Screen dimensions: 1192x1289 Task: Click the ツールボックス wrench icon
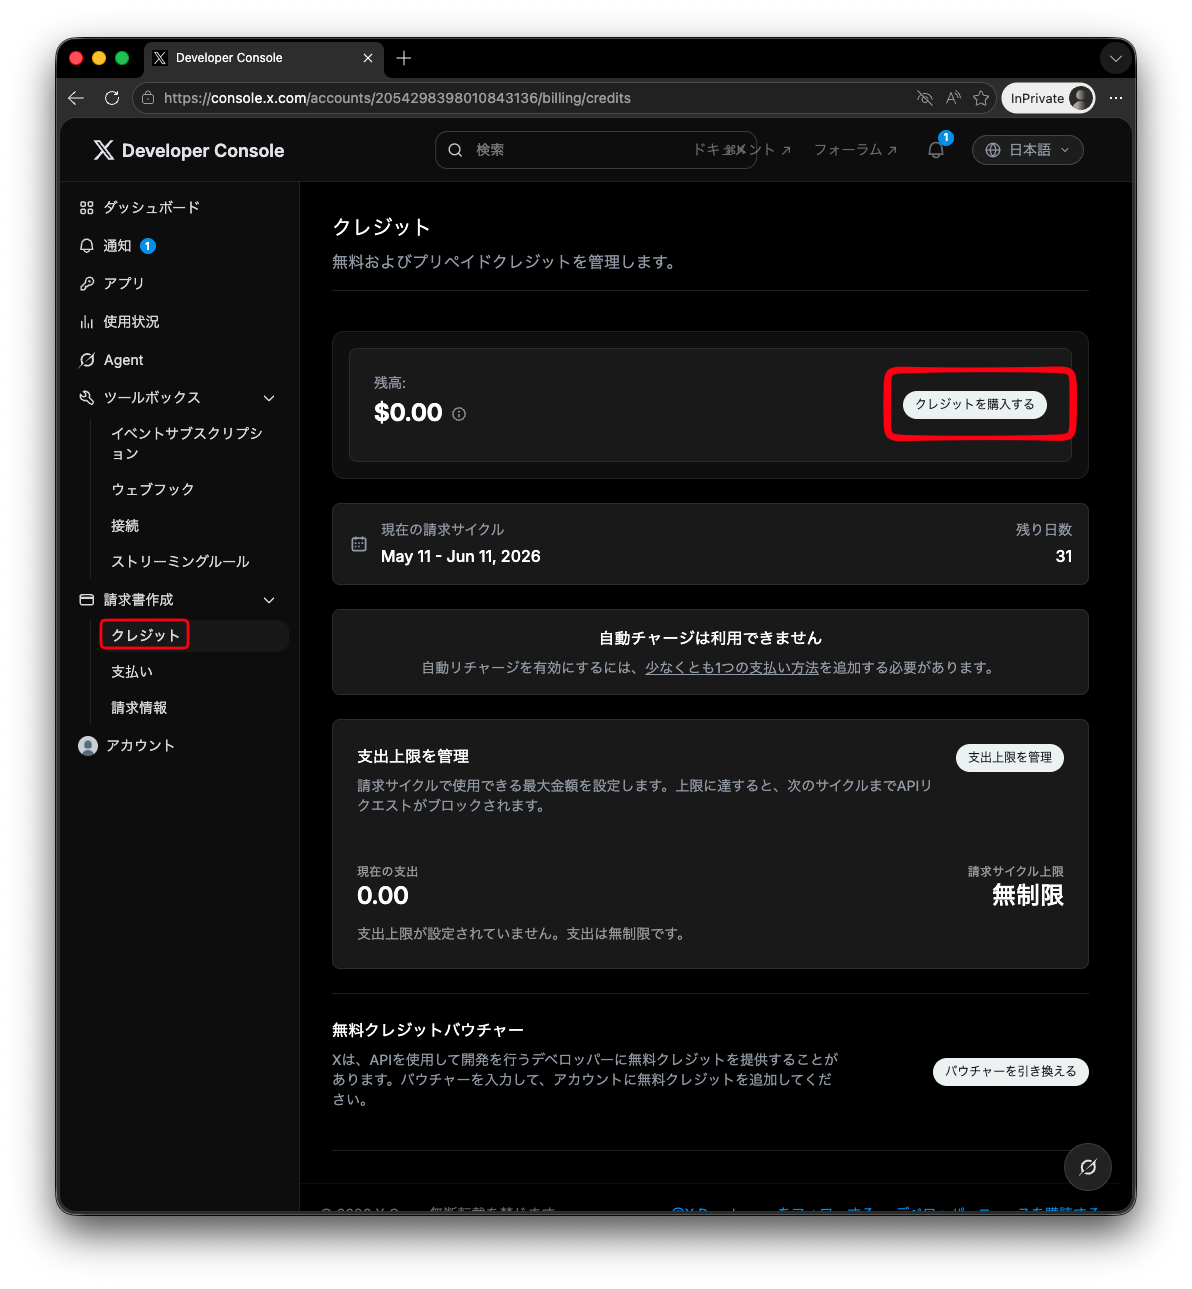[87, 398]
